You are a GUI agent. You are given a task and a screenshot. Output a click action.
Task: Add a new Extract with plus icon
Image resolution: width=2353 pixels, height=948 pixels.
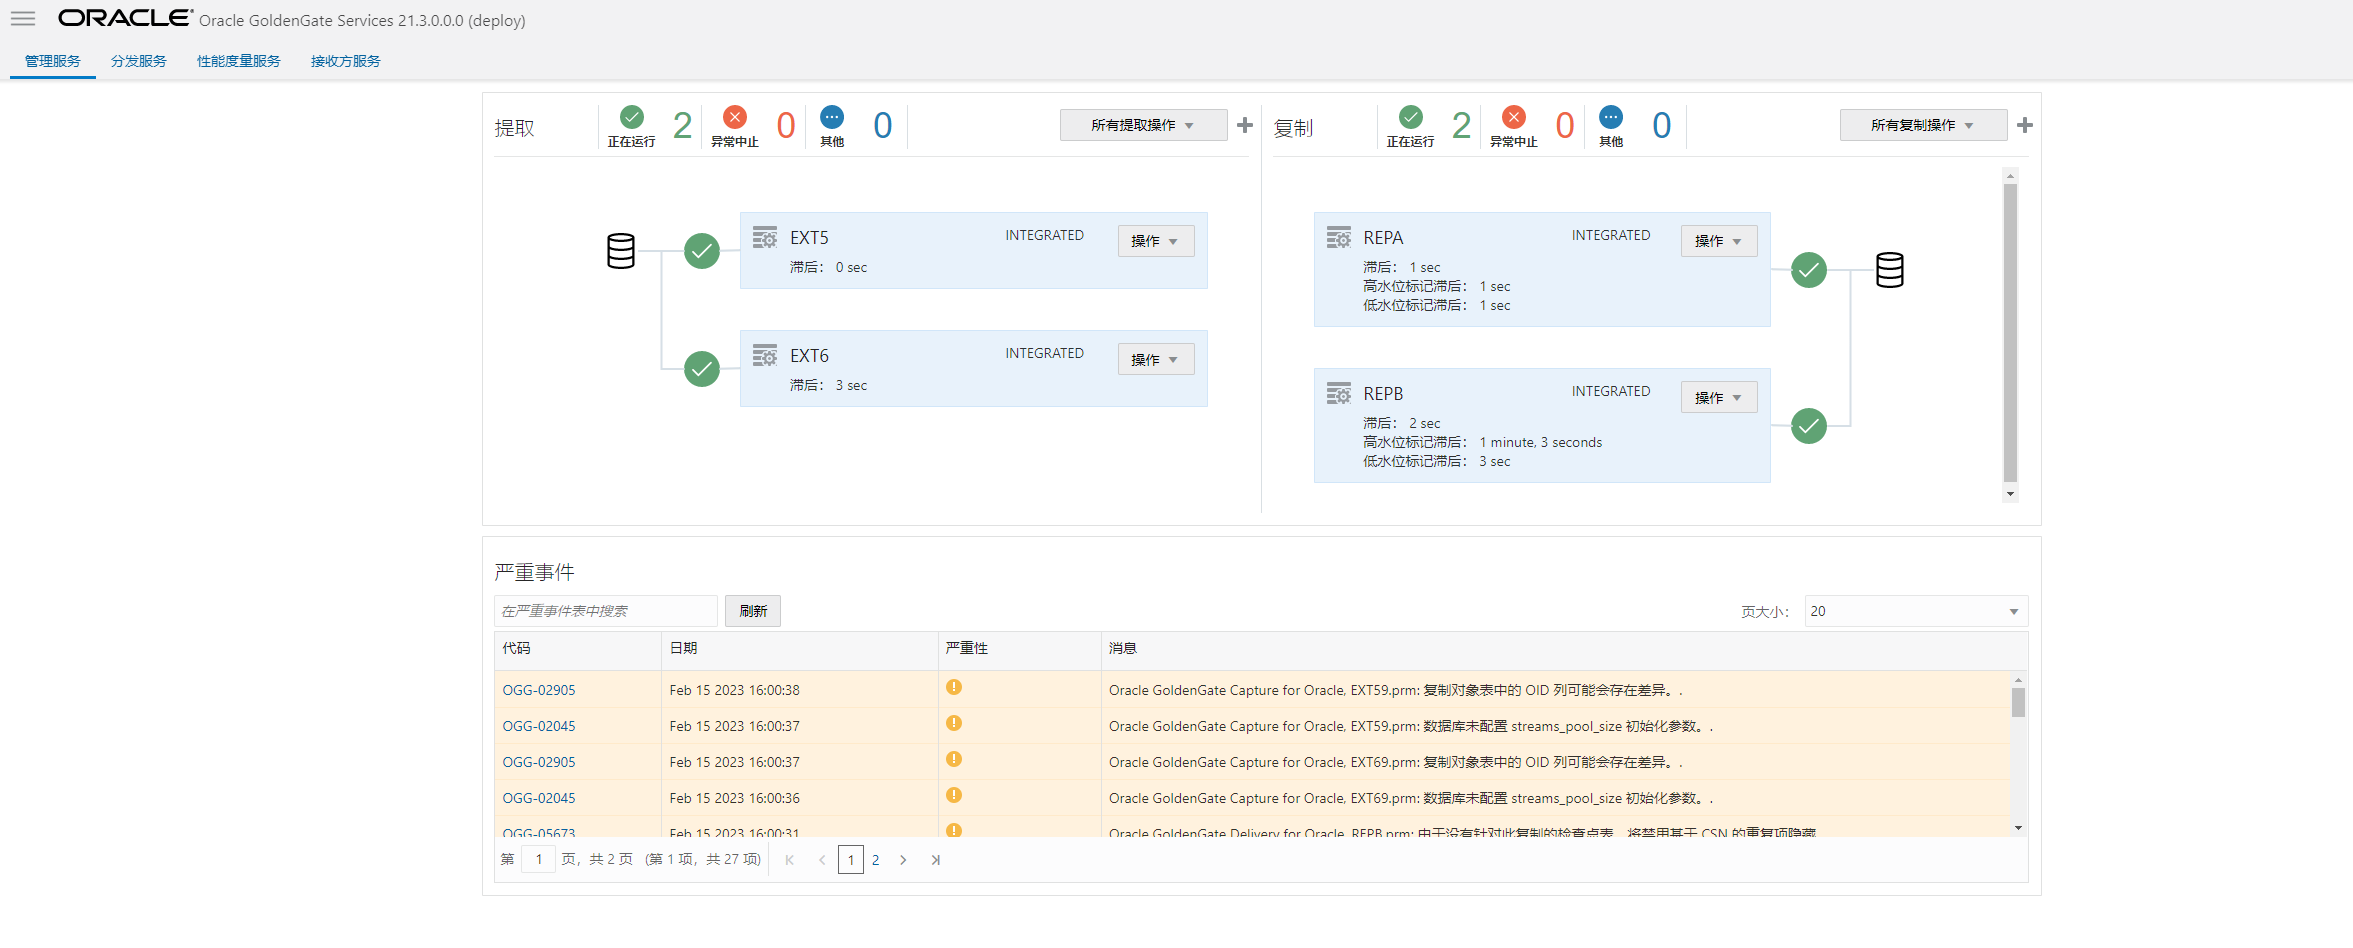click(1245, 125)
